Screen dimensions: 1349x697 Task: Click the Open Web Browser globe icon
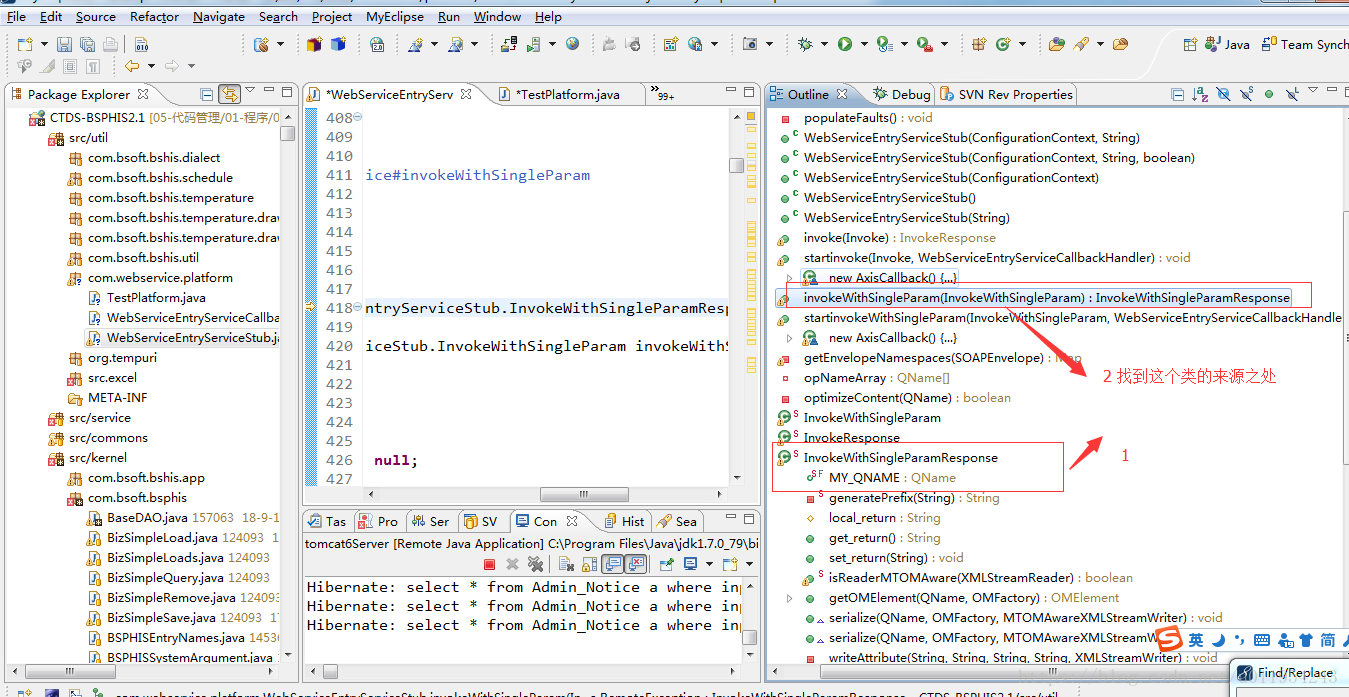coord(572,44)
